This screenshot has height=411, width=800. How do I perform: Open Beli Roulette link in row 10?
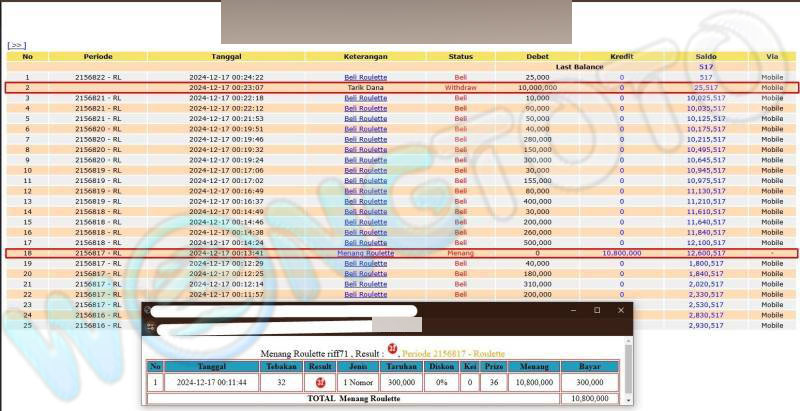pyautogui.click(x=365, y=170)
